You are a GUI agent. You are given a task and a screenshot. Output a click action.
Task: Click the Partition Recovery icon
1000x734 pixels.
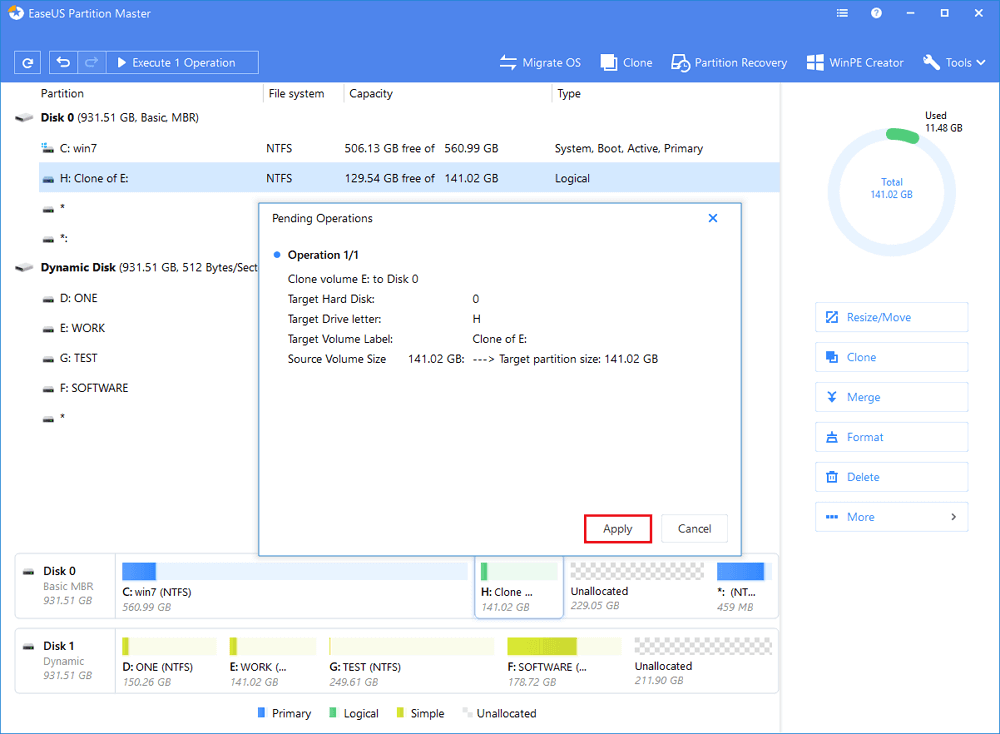tap(680, 62)
